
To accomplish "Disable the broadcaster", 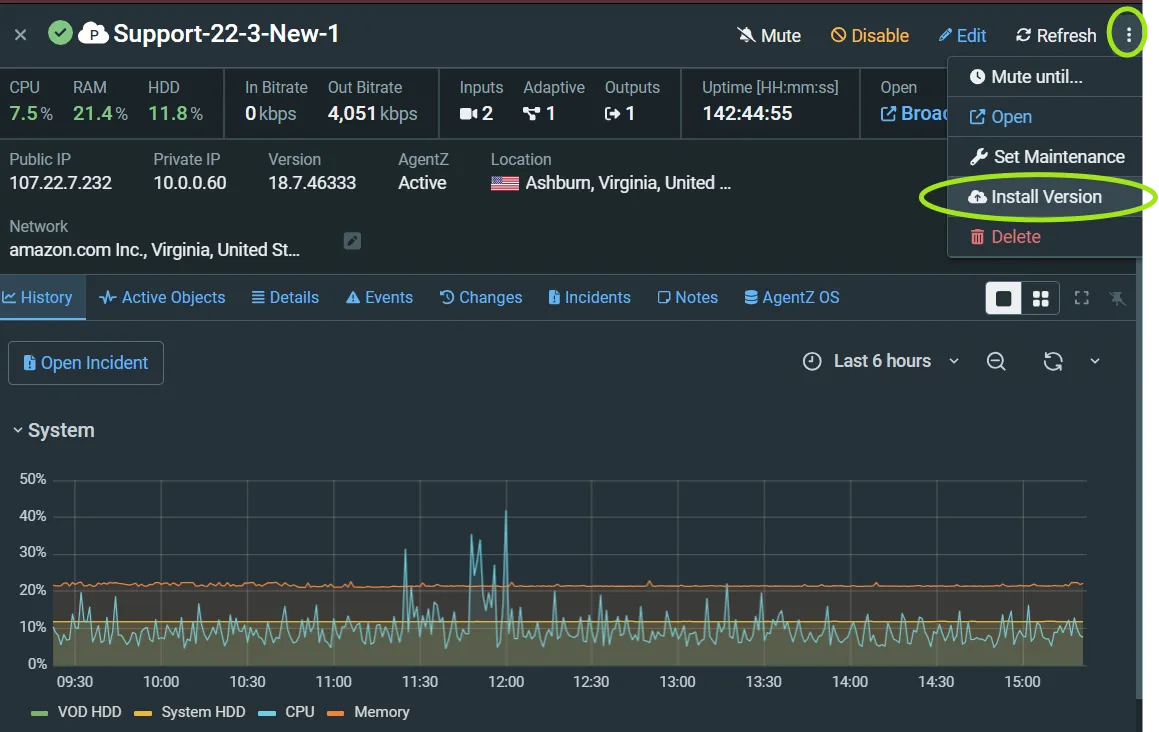I will pos(869,35).
